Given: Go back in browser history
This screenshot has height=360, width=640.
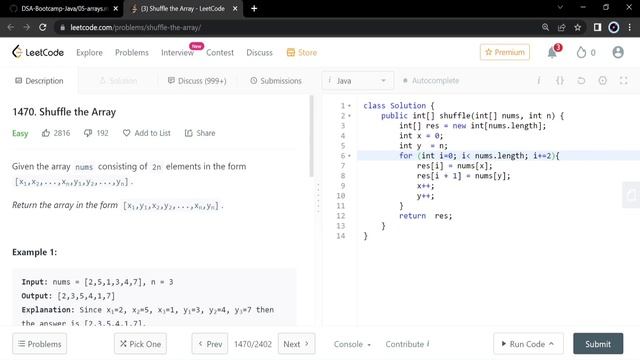Looking at the screenshot, I should 11,27.
